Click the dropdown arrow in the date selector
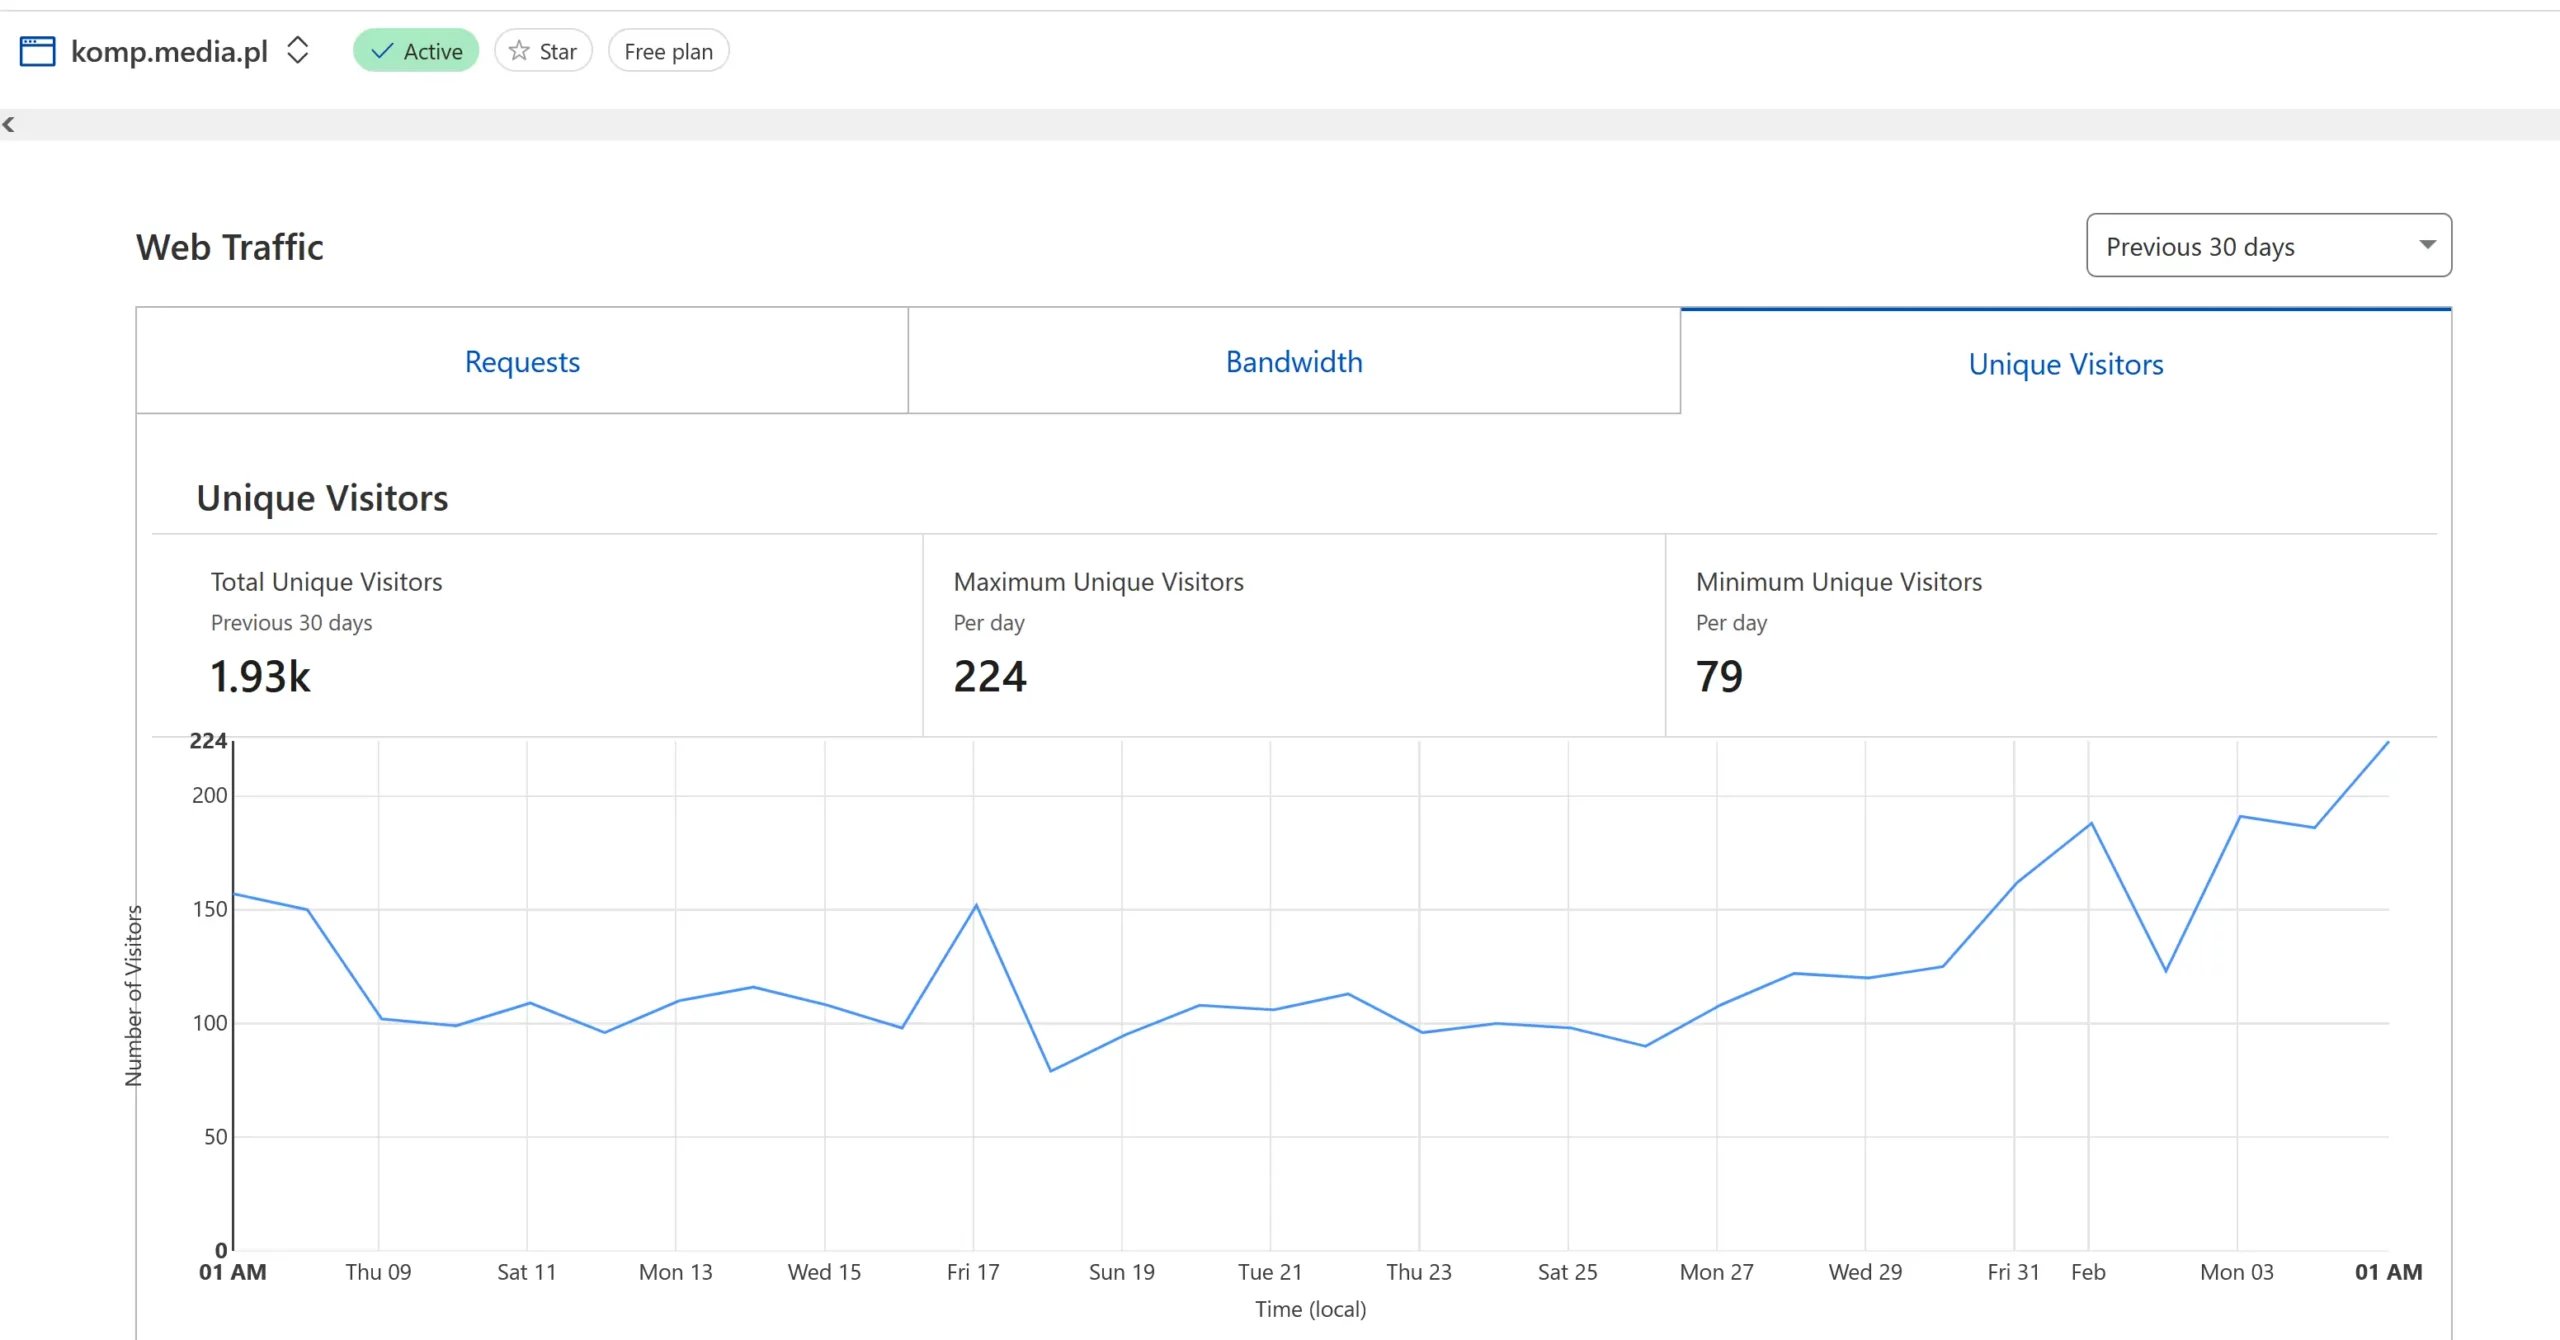 (x=2426, y=245)
